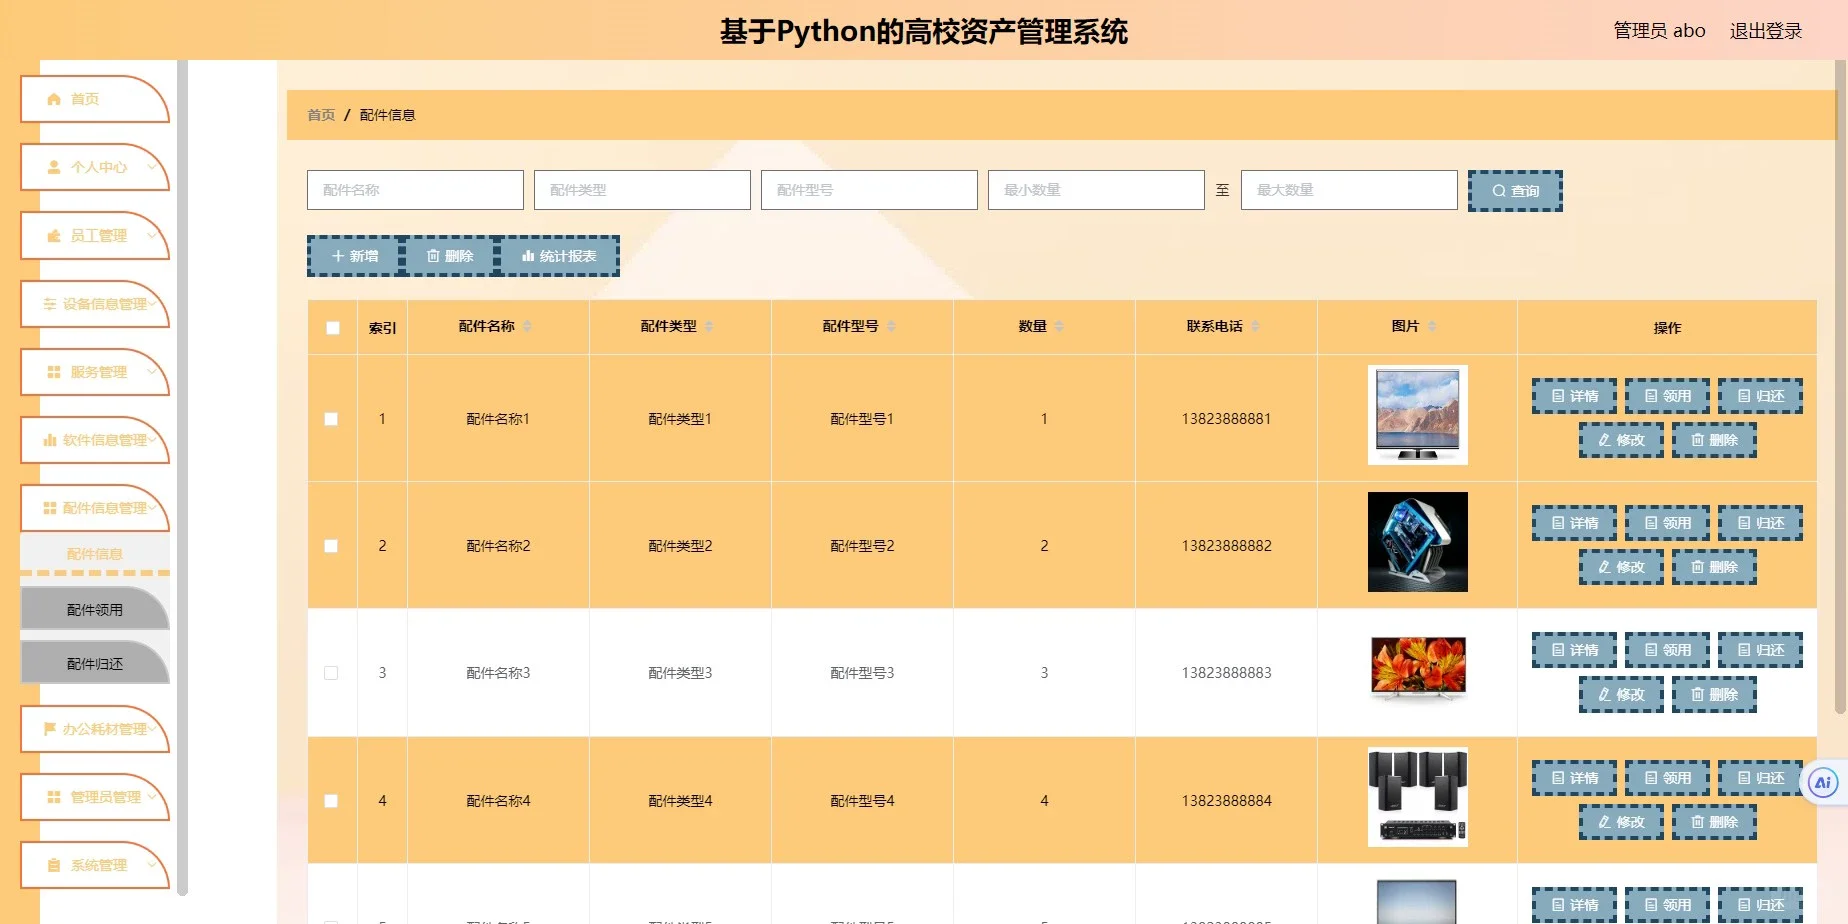The image size is (1848, 924).
Task: Select the home icon beside 首页
Action: [x=53, y=98]
